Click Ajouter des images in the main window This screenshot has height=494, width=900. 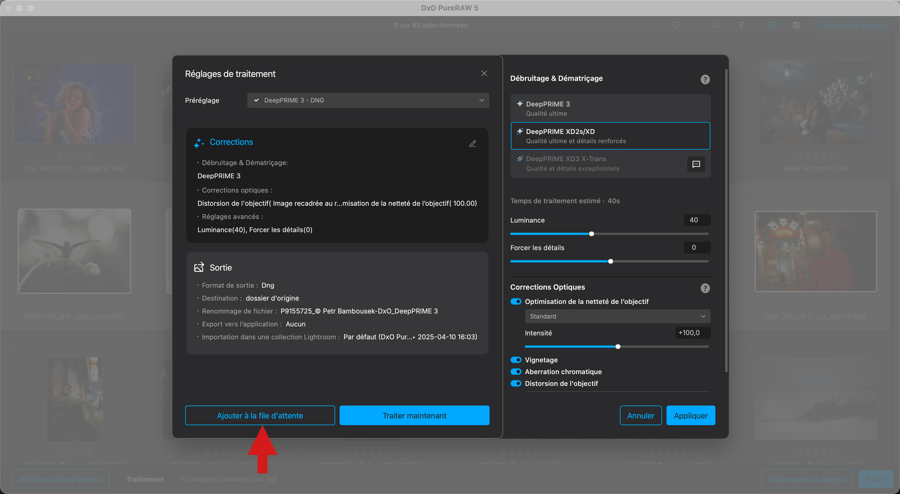852,25
